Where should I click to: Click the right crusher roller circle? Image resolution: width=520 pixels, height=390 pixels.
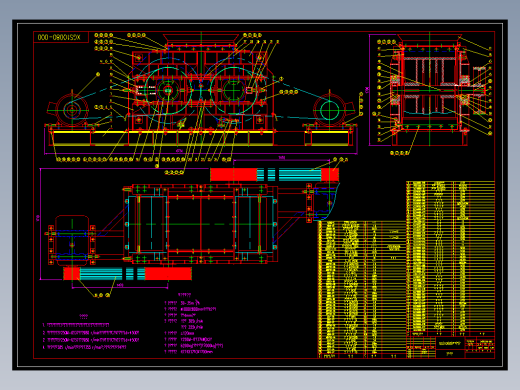234,90
